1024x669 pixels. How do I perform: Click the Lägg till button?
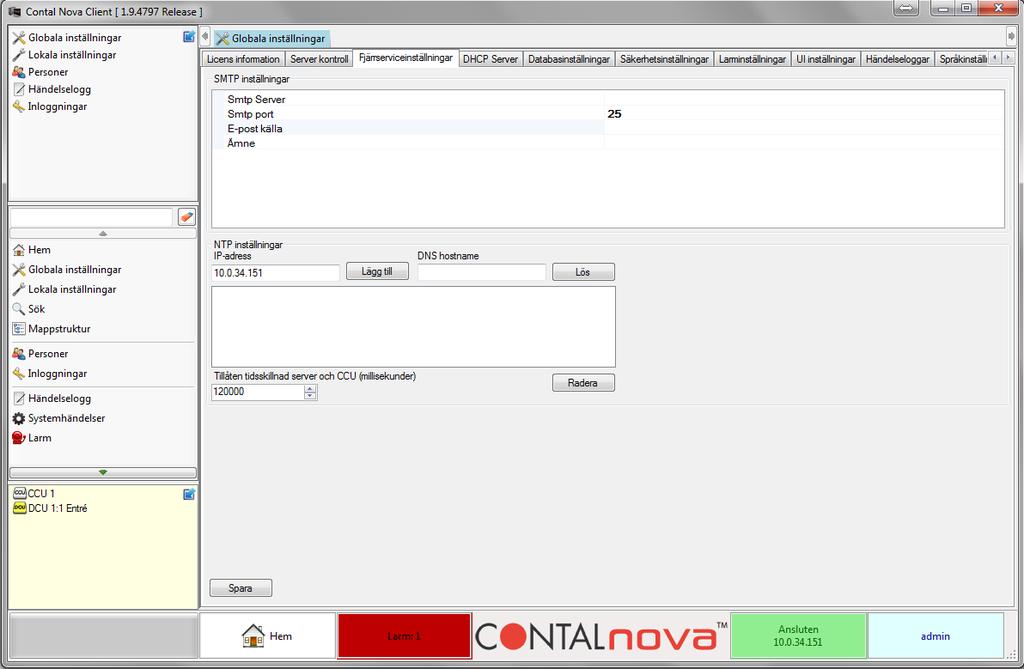click(377, 271)
